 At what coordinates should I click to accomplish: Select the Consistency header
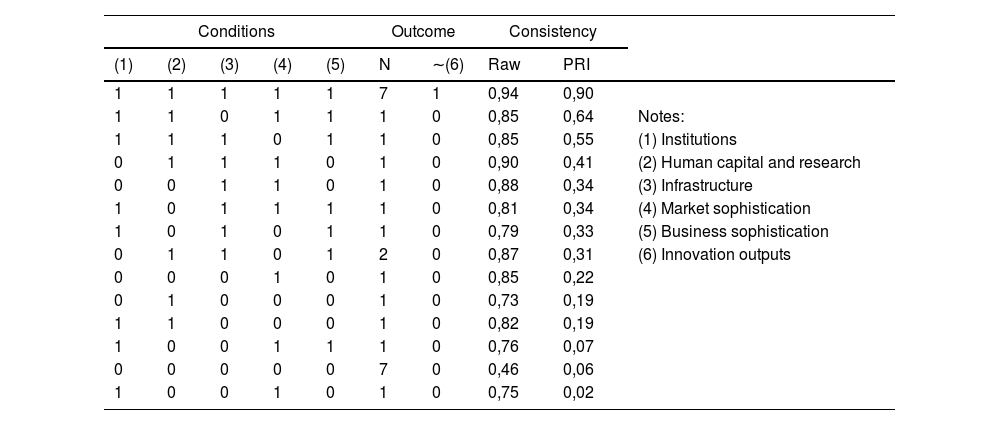[x=553, y=32]
